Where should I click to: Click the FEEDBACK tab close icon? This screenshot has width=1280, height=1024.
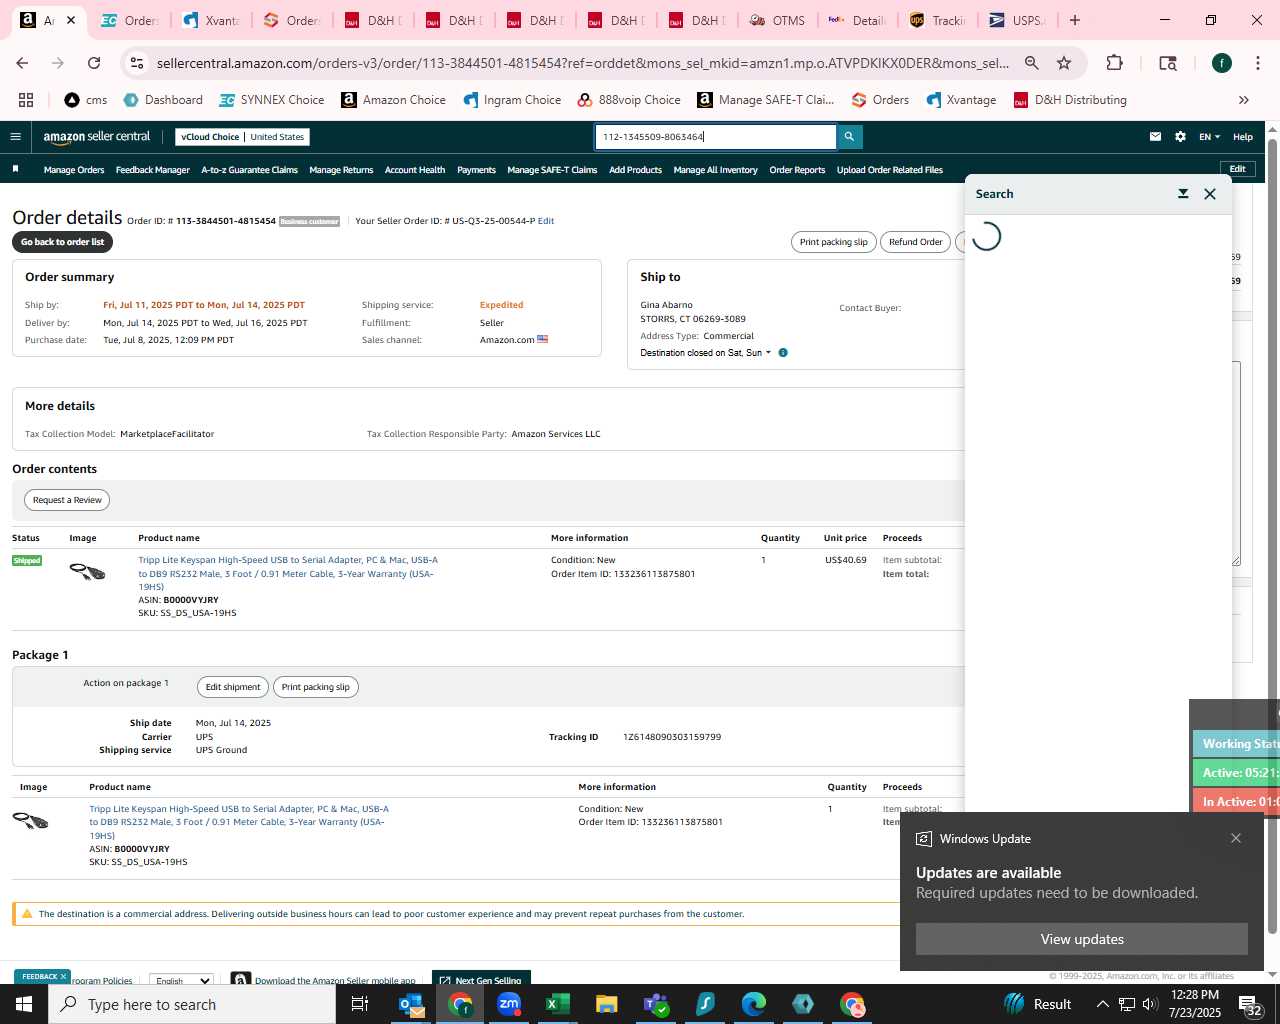63,977
